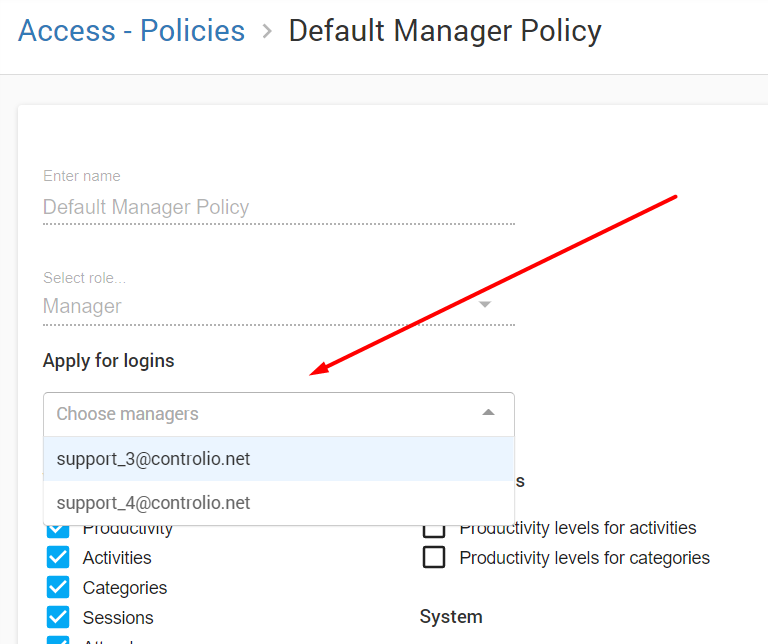Click the Select role label text
Screen dimensions: 768x644
(x=85, y=278)
